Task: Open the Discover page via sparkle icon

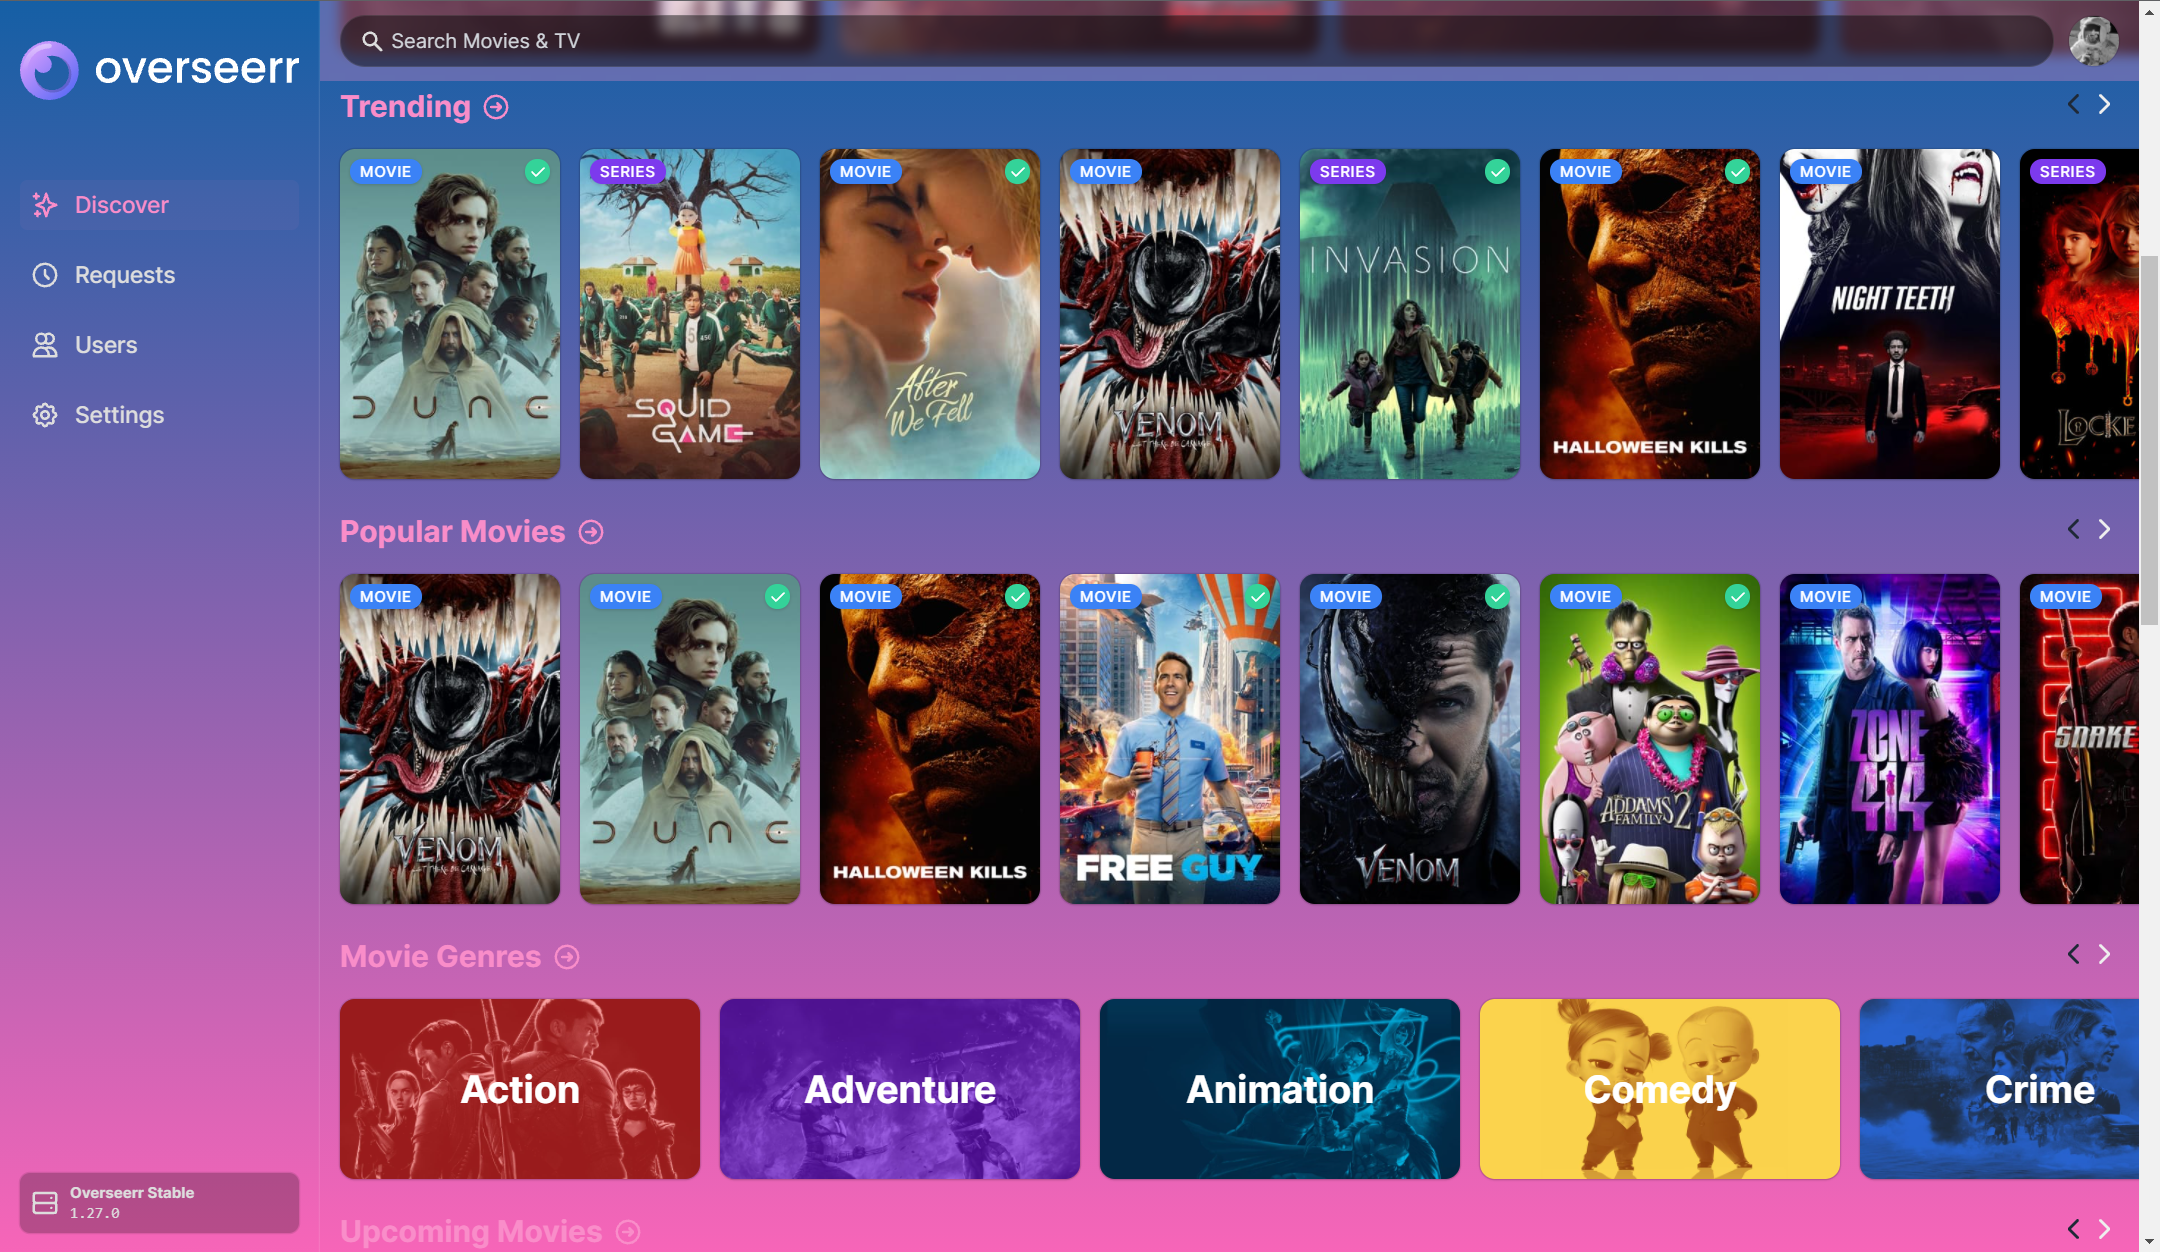Action: tap(45, 205)
